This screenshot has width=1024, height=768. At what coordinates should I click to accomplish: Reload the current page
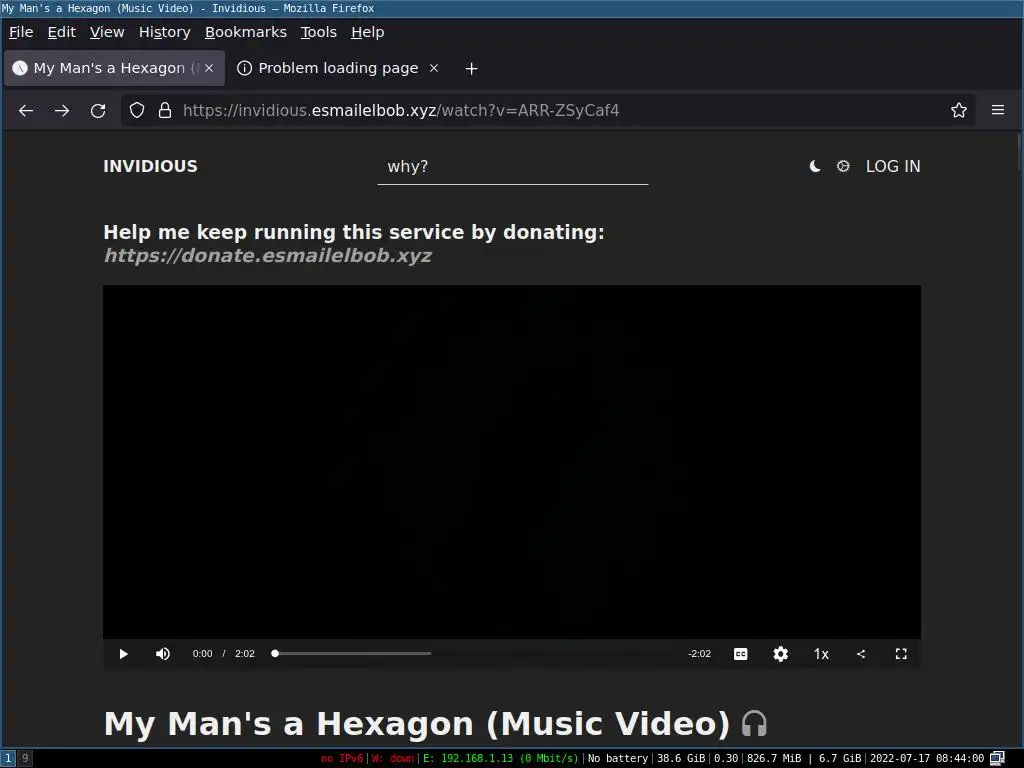pyautogui.click(x=98, y=110)
